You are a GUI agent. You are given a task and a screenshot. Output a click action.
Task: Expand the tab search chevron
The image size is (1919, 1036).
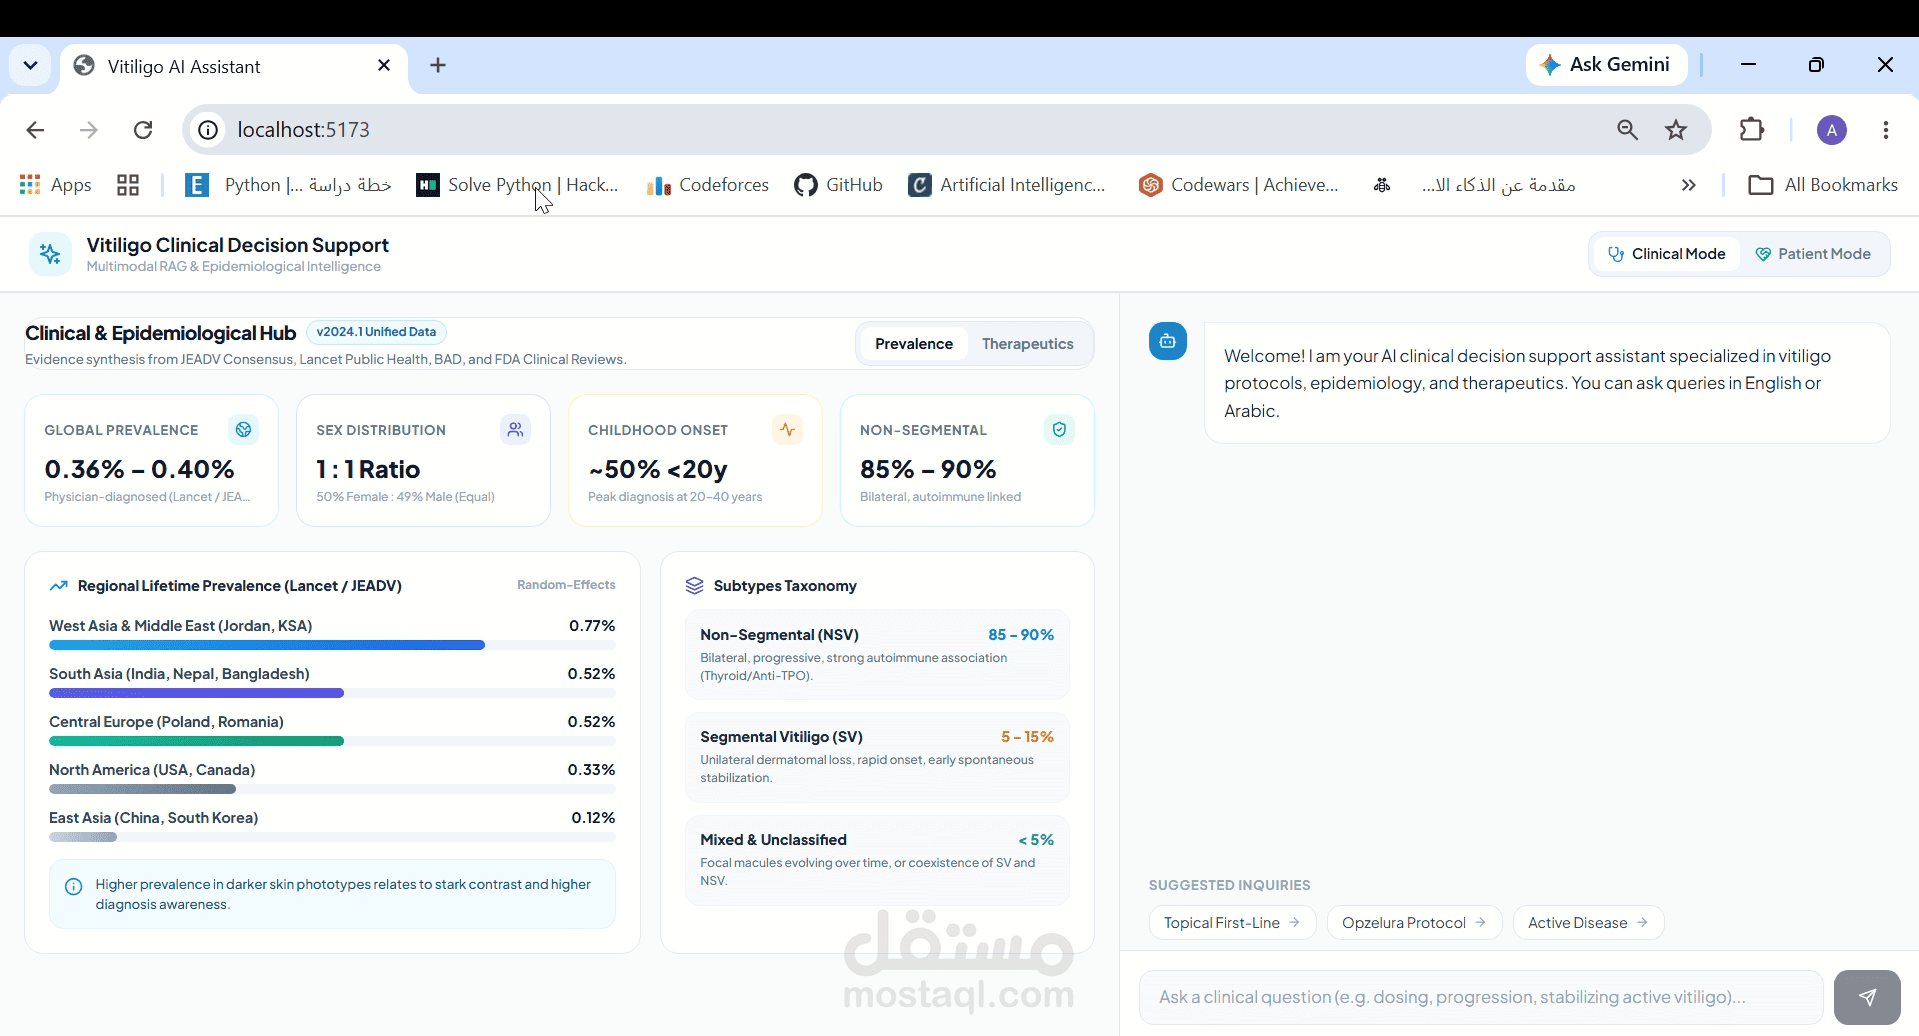click(x=30, y=66)
